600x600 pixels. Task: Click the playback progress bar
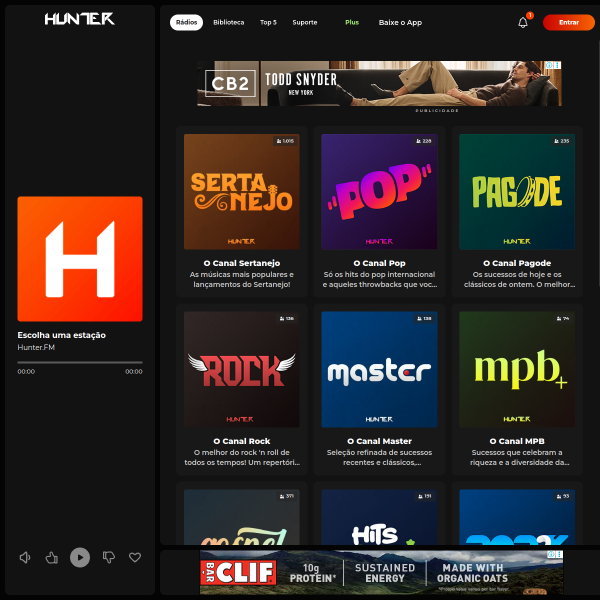[80, 362]
